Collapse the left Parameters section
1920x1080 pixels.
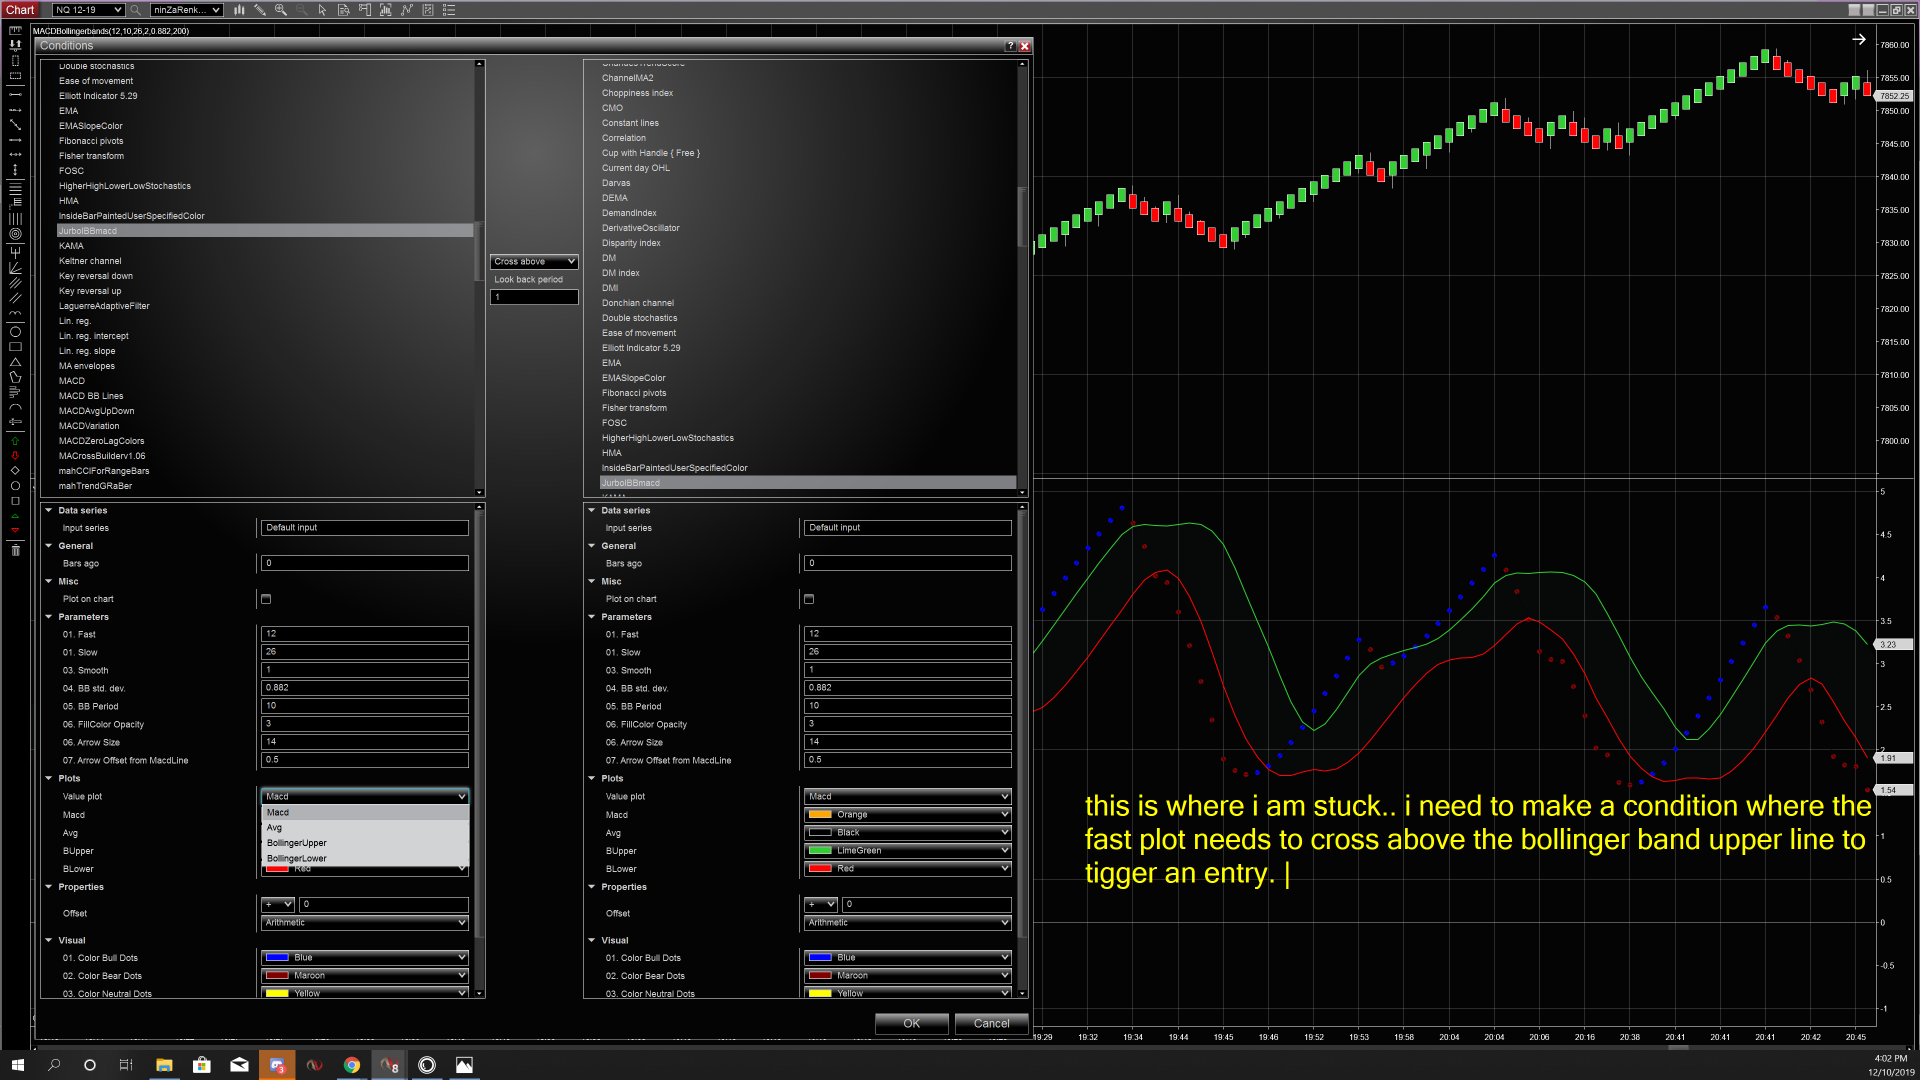[49, 617]
